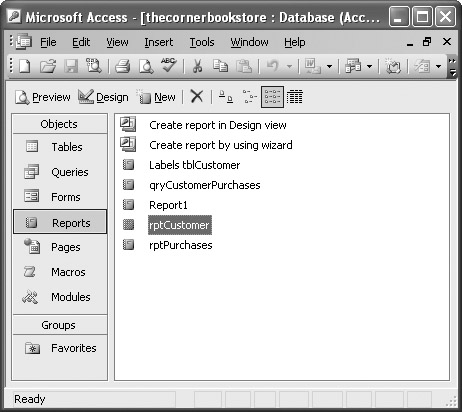Click the Cut scissors icon
Viewport: 462px width, 412px height.
click(x=197, y=66)
